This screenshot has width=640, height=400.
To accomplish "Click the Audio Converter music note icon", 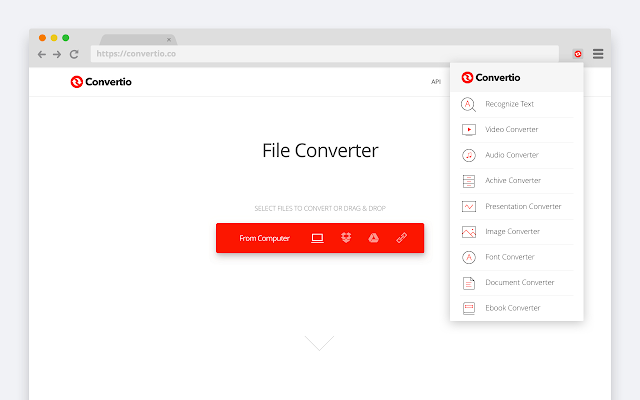I will click(469, 155).
